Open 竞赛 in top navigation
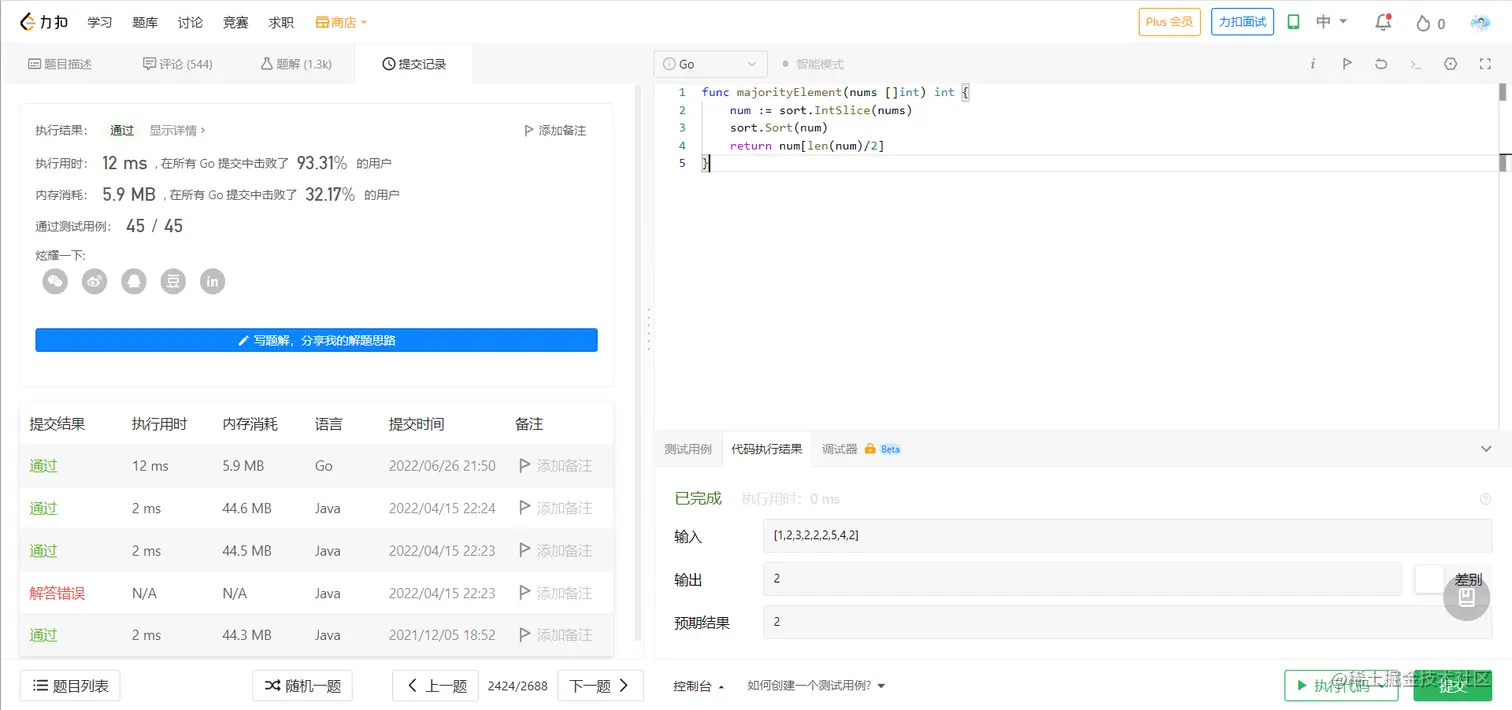 [x=236, y=22]
